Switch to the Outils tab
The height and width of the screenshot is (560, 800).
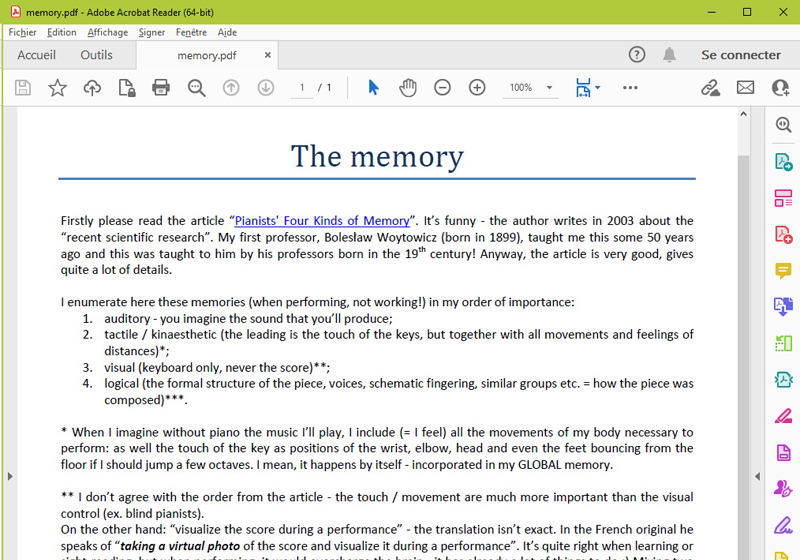coord(97,55)
